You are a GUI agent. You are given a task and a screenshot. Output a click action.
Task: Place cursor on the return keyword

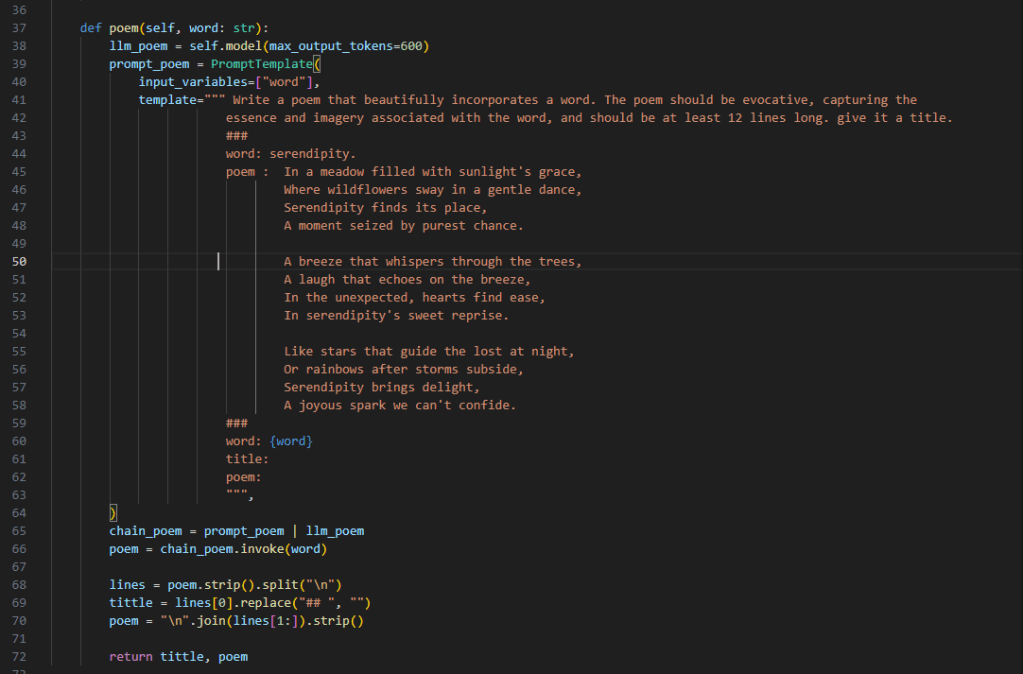(131, 657)
